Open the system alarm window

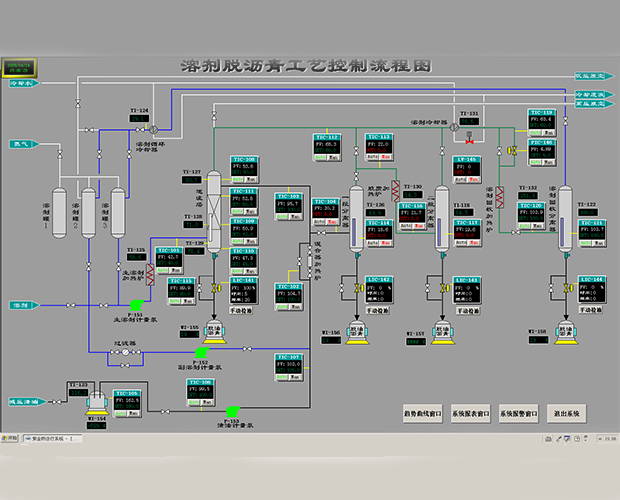click(x=518, y=414)
